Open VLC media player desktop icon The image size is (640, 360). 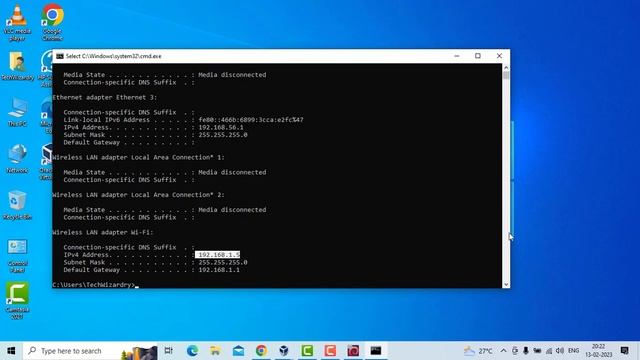[x=17, y=22]
